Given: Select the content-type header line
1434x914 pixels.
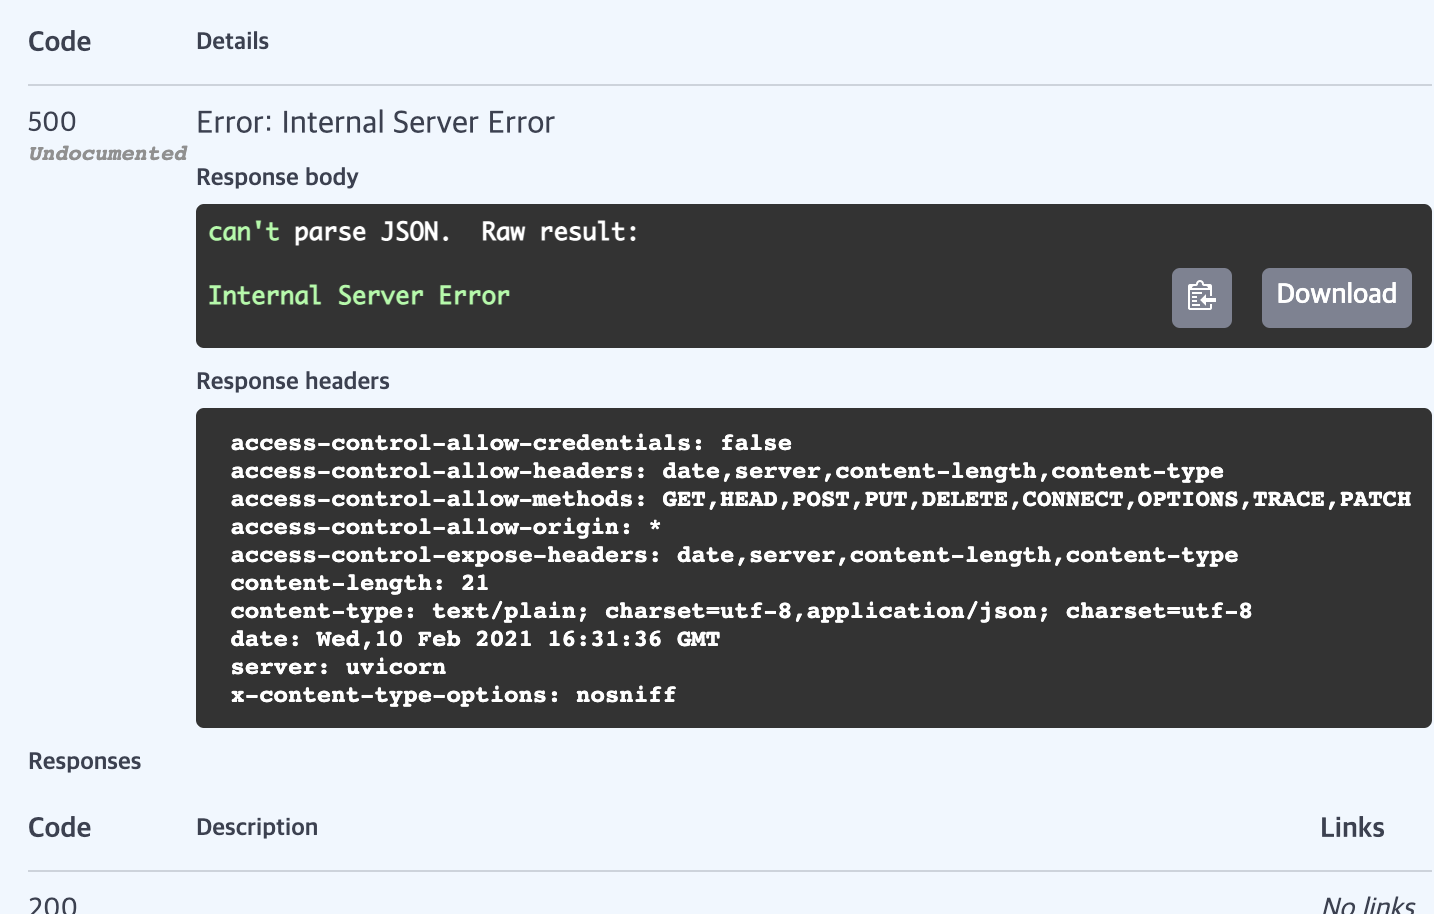Looking at the screenshot, I should pyautogui.click(x=741, y=611).
